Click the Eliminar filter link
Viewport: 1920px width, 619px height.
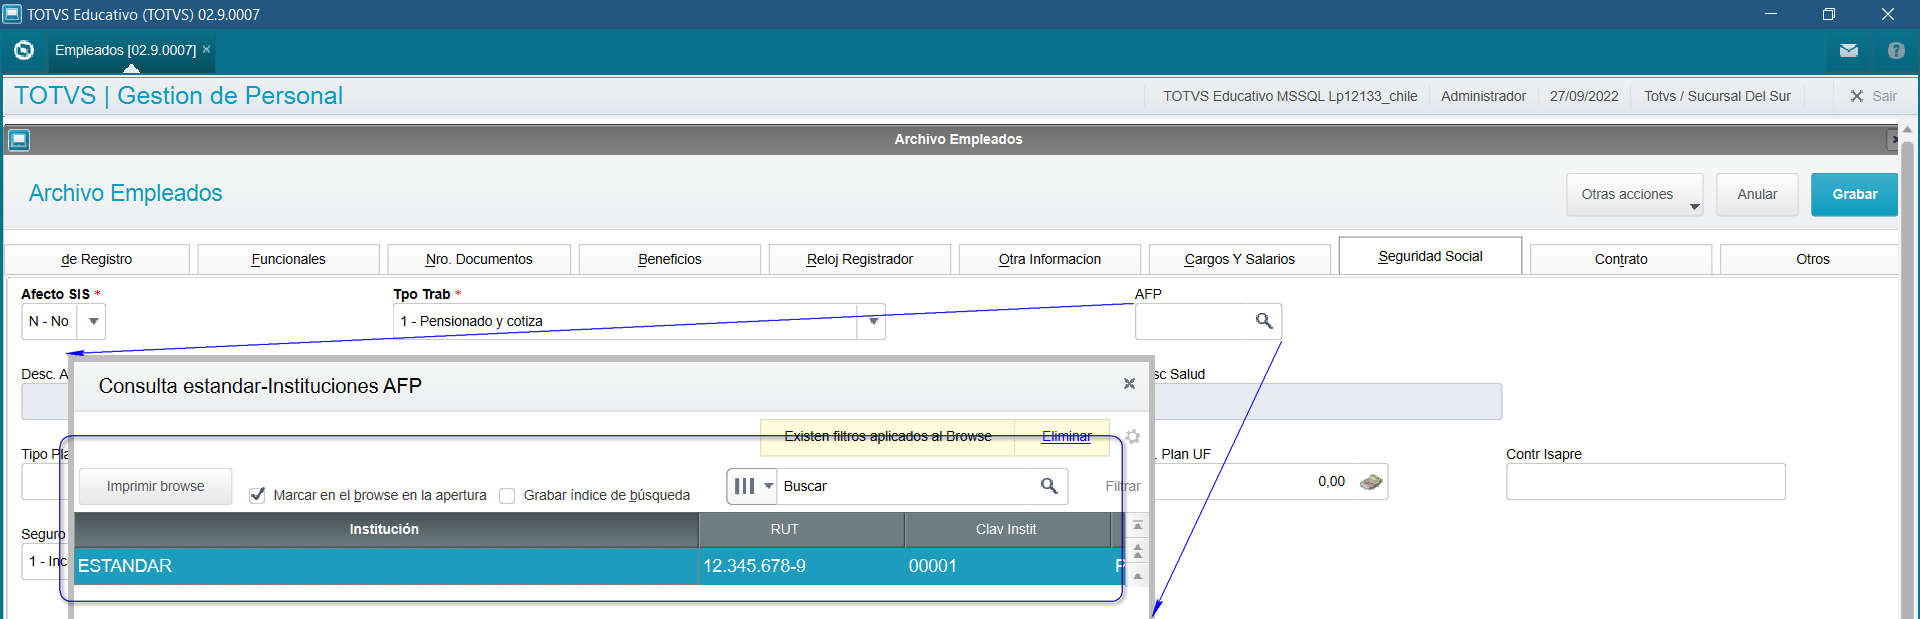point(1066,437)
